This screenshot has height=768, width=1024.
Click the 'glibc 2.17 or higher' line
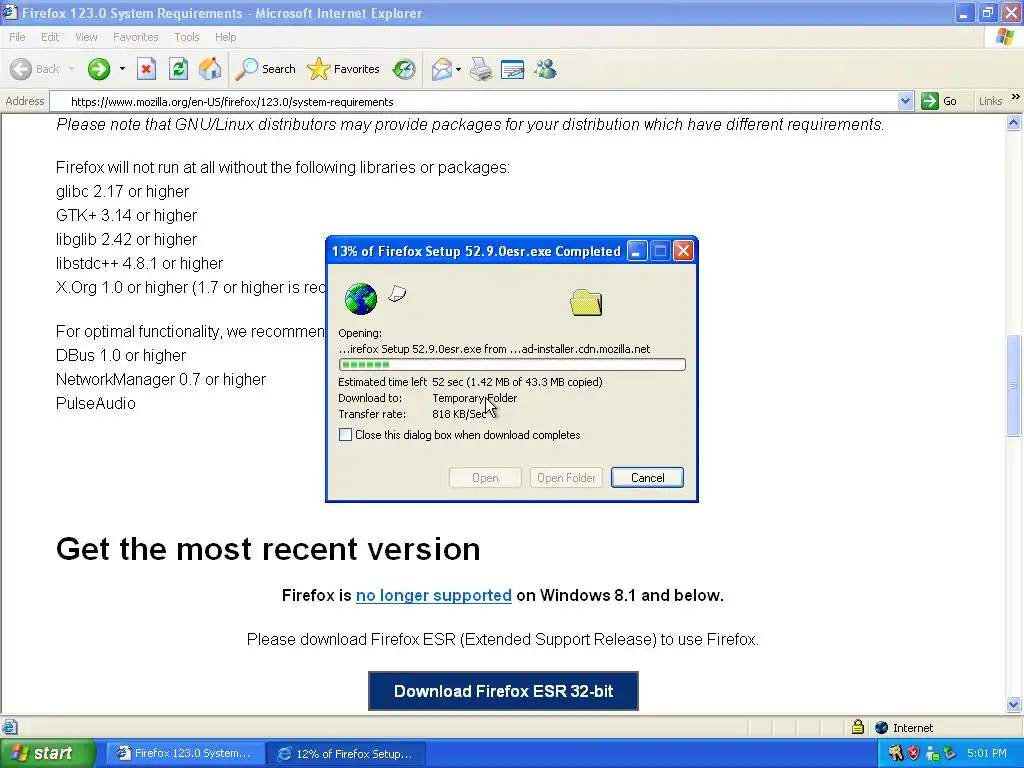point(122,191)
